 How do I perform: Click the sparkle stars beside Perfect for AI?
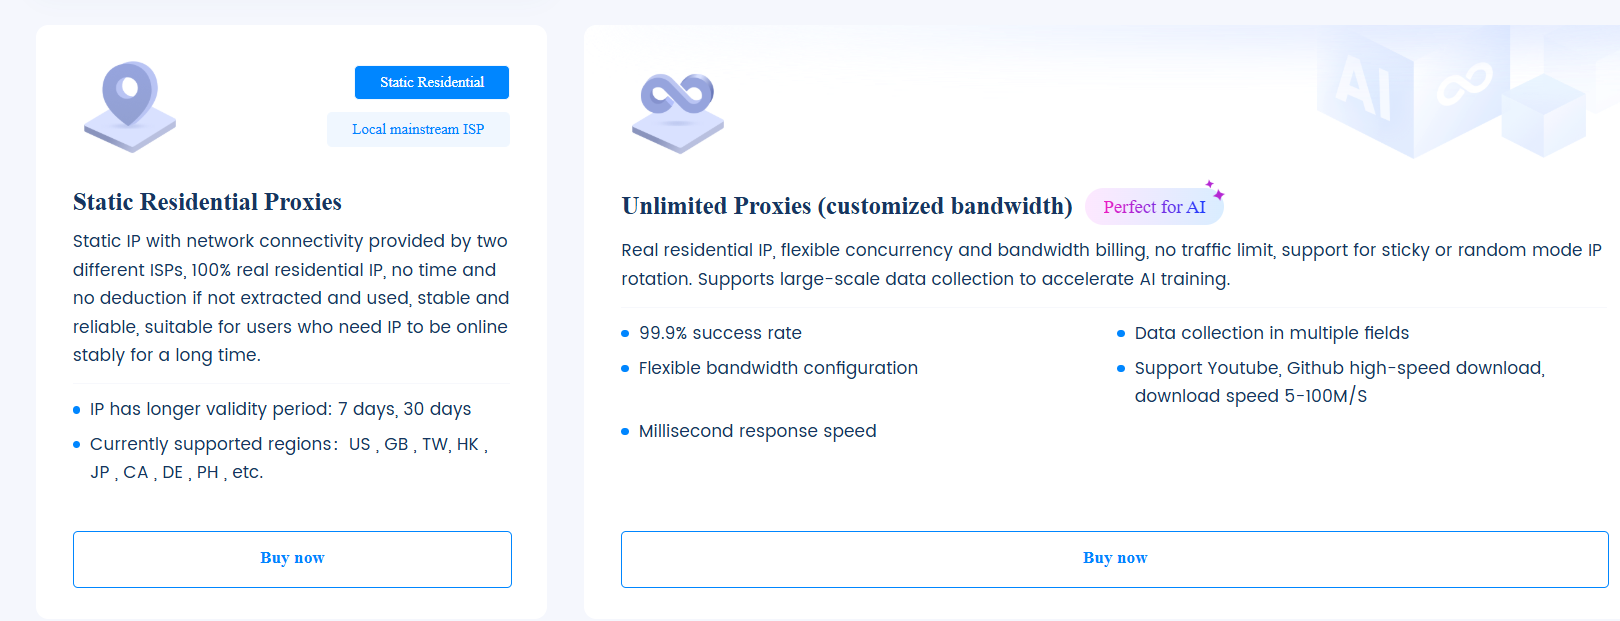[x=1215, y=189]
